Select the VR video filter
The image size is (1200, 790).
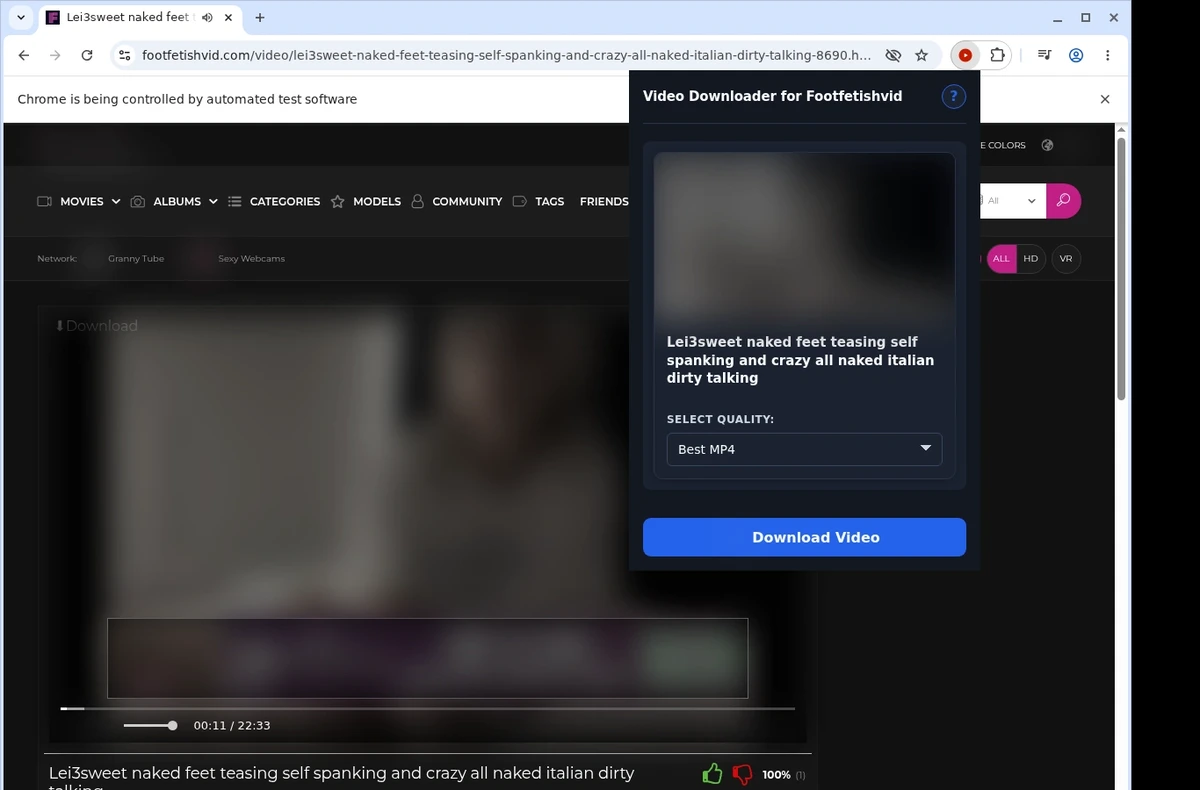pos(1066,258)
